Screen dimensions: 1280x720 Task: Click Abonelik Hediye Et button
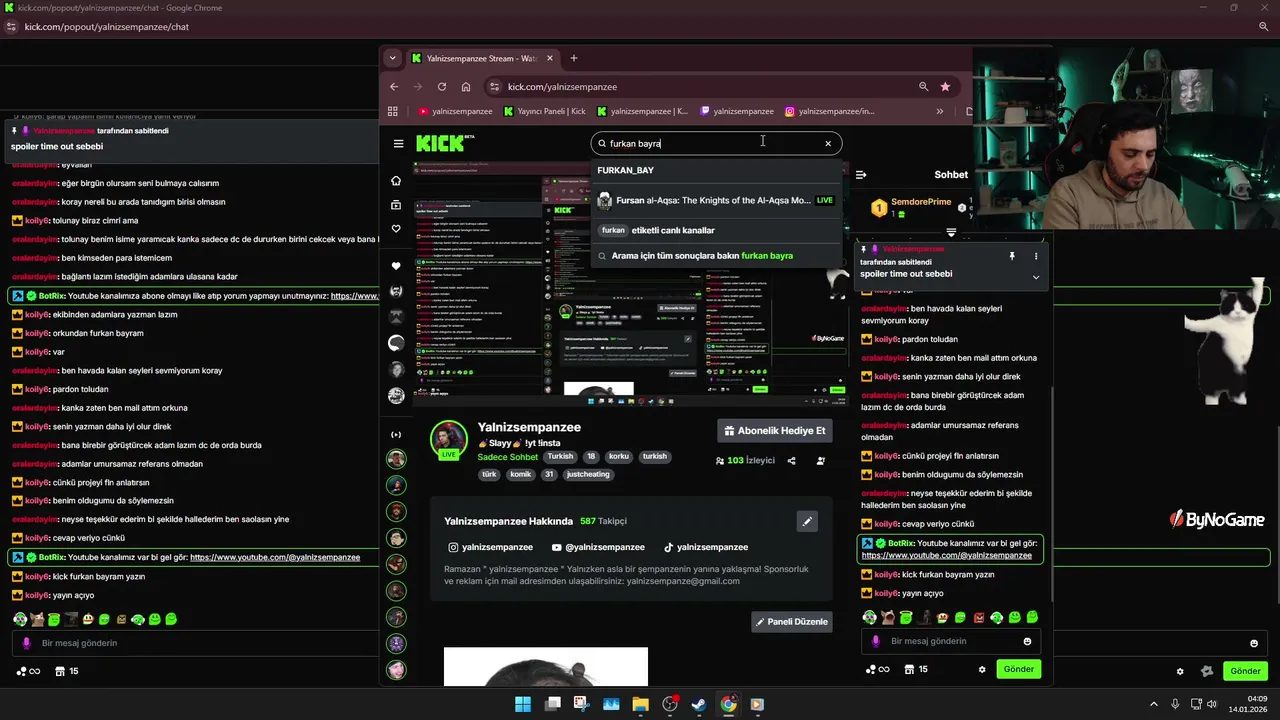pos(774,431)
